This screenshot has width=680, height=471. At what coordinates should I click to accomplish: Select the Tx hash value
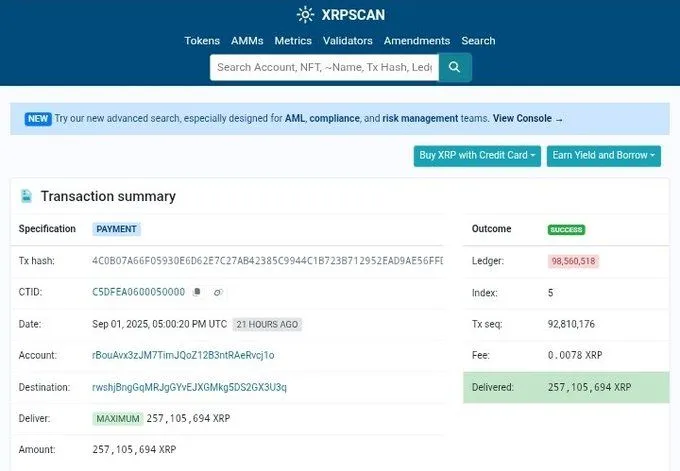coord(267,261)
